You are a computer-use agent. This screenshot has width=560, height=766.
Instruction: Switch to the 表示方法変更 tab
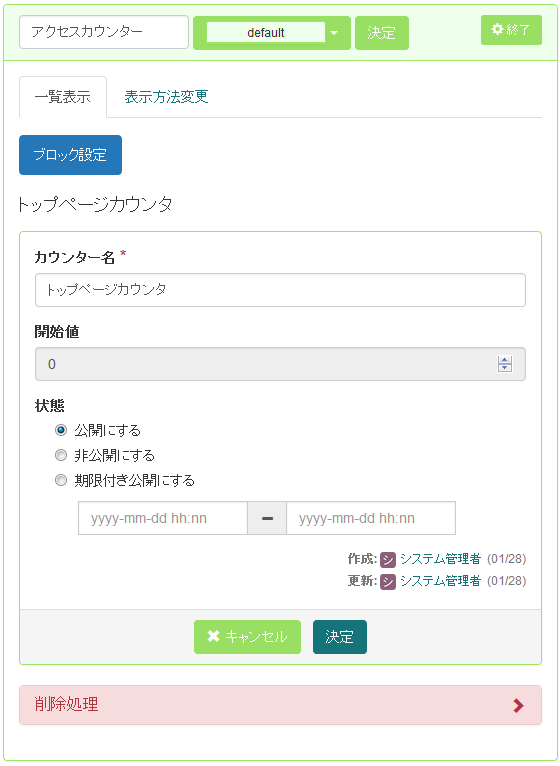point(166,96)
